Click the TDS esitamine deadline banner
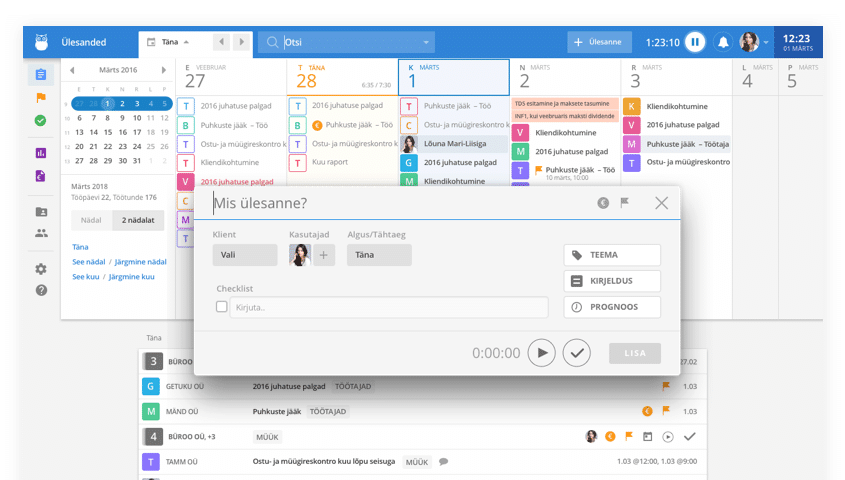845x480 pixels. pos(564,103)
